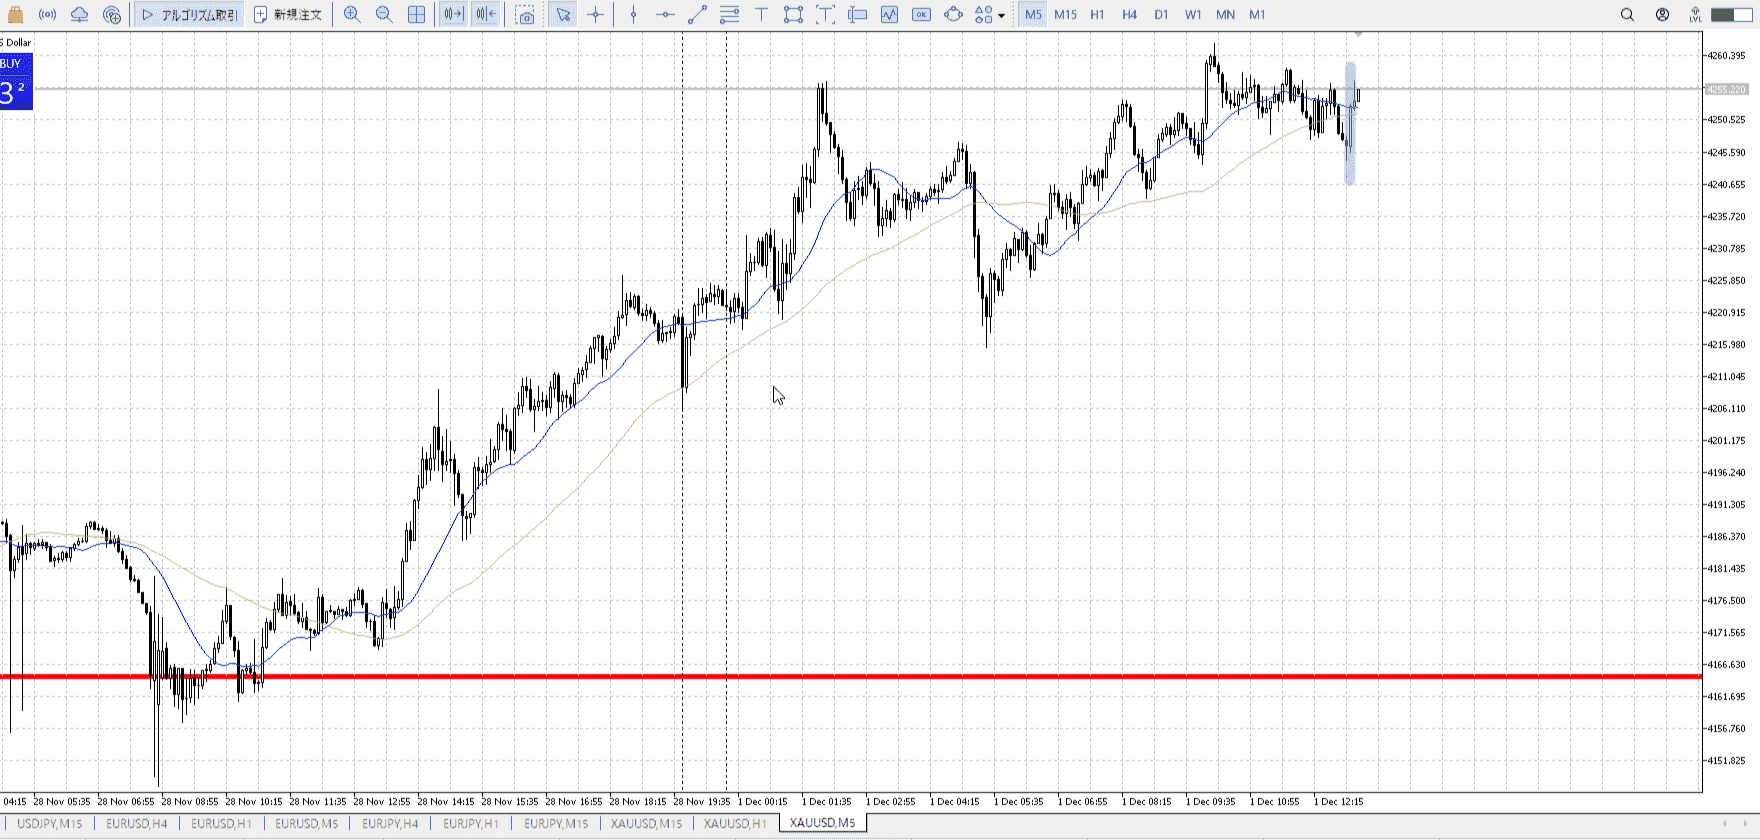Take a chart screenshot with camera icon
Screen dimensions: 1760x840
[x=525, y=15]
